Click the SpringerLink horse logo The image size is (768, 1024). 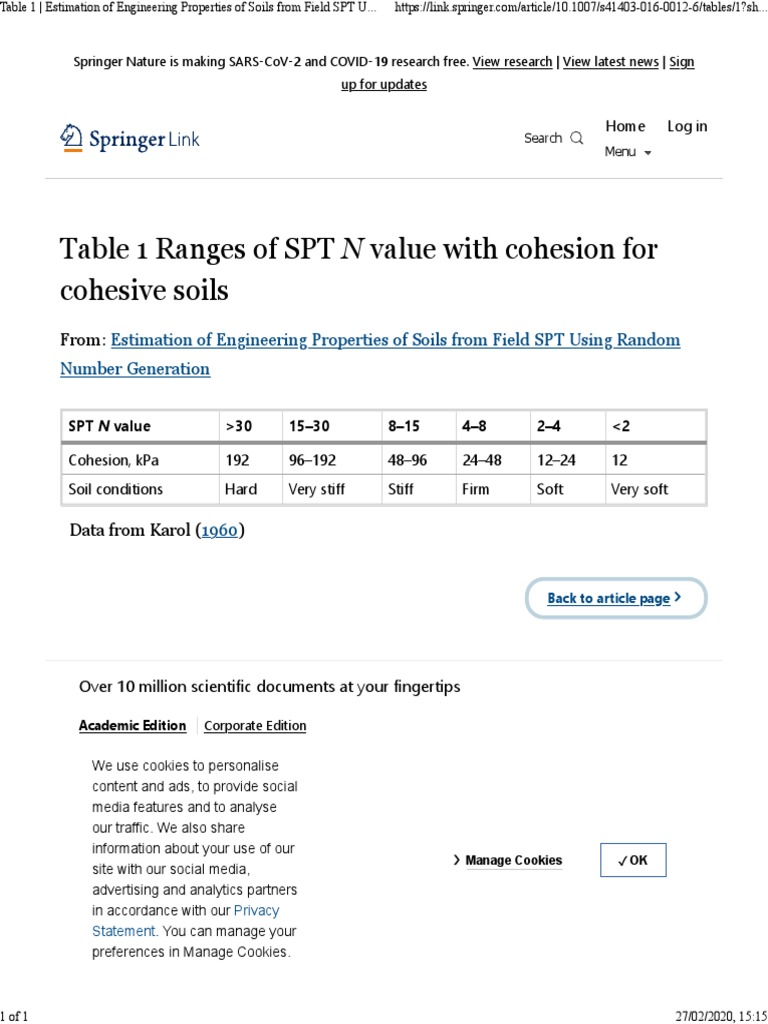(72, 137)
